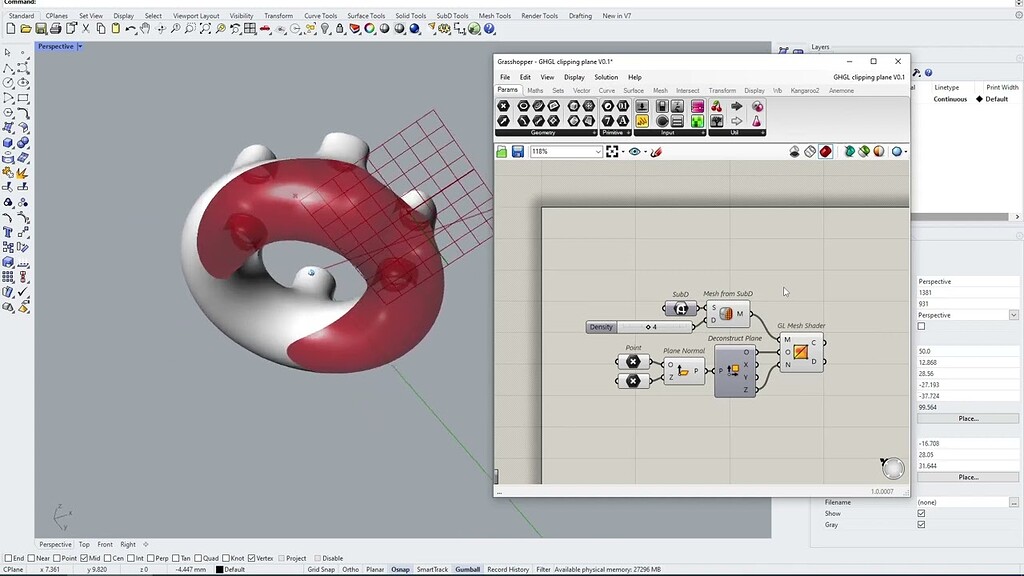Screen dimensions: 1024x576
Task: Select the red shaded preview mode in Grasshopper
Action: tap(826, 152)
